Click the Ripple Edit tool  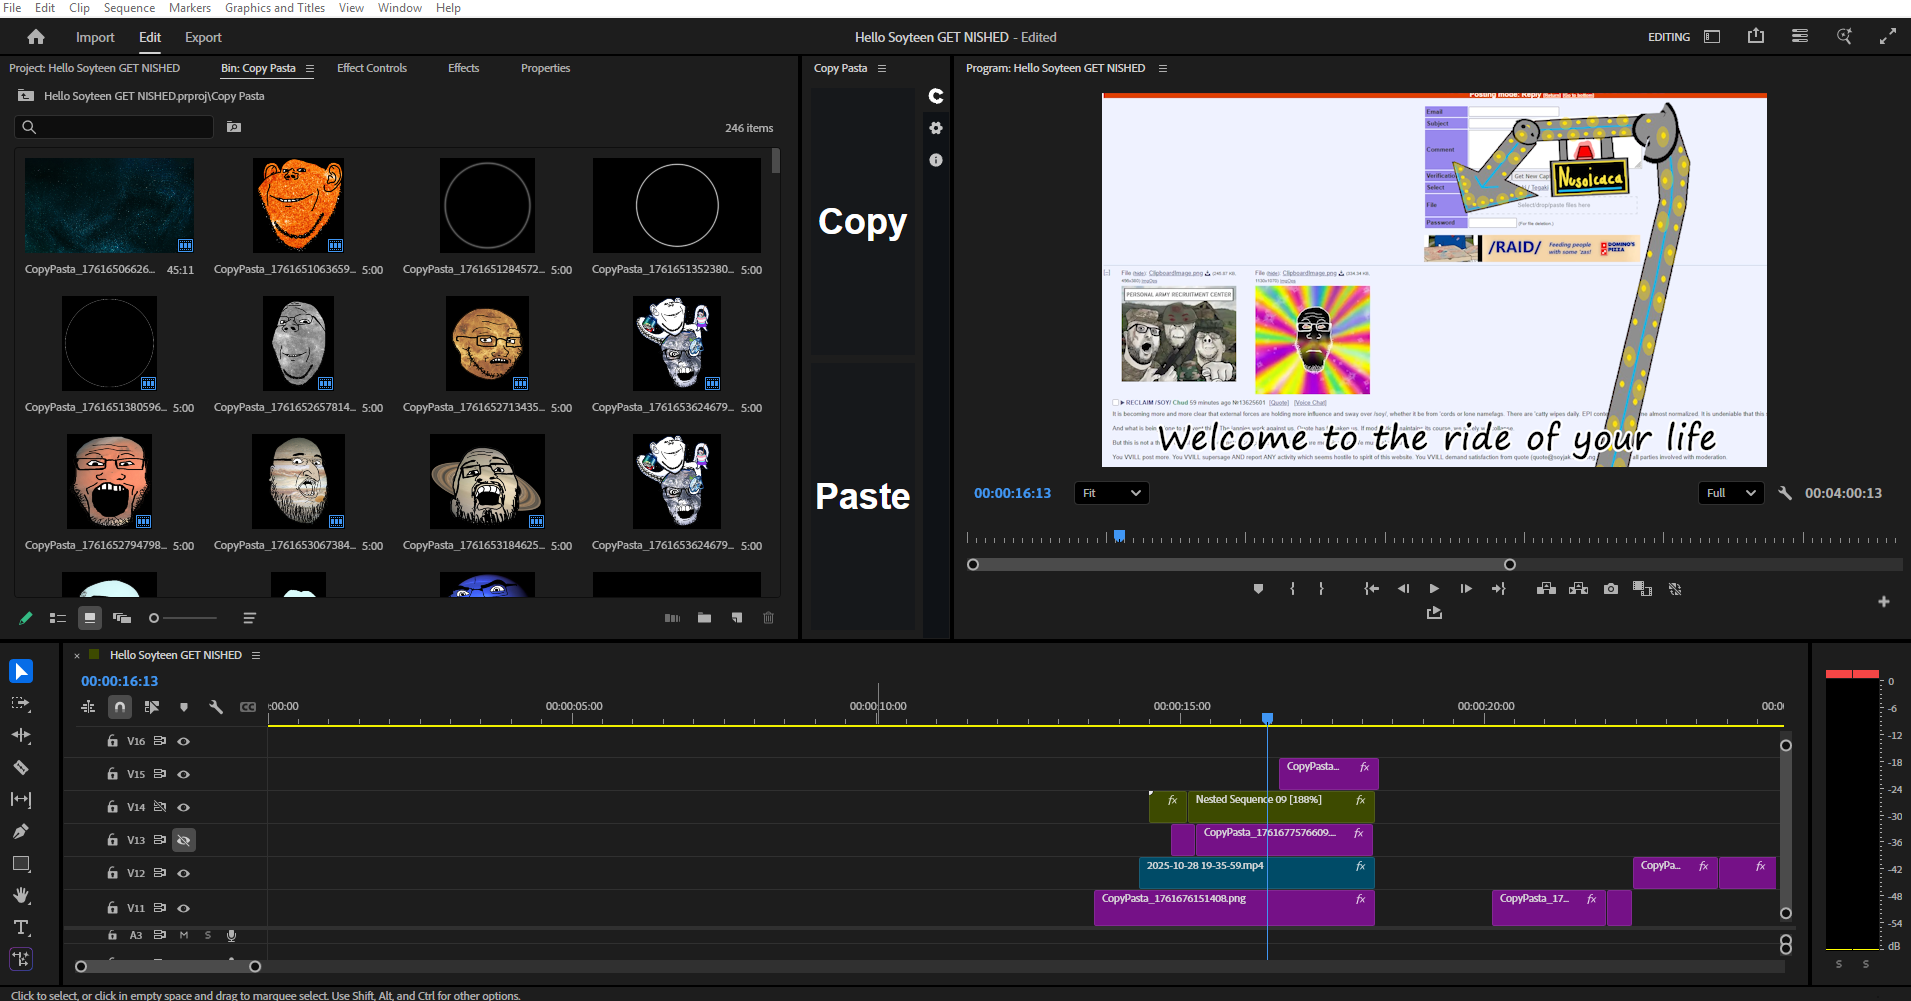[20, 735]
